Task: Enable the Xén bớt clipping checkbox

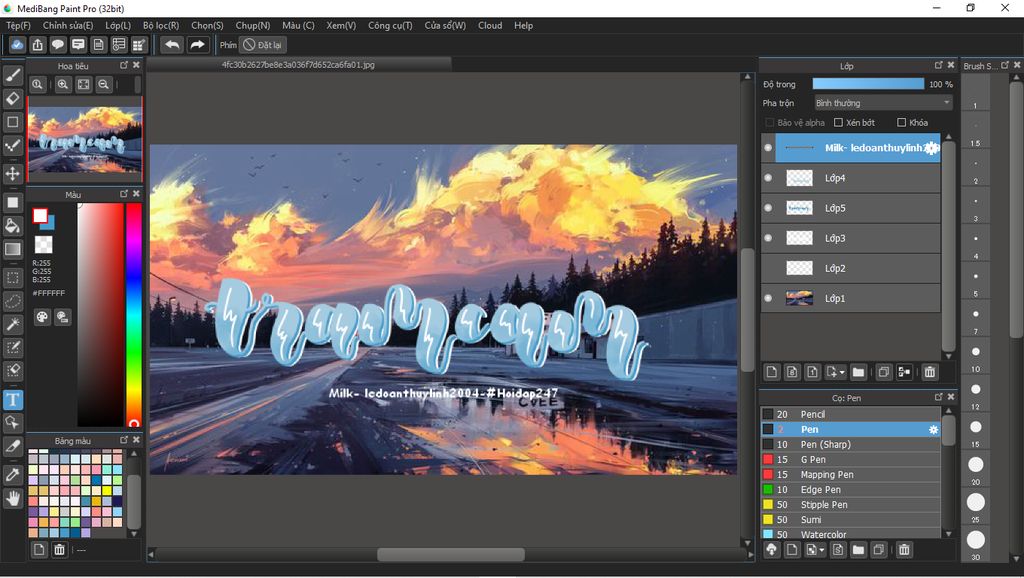Action: point(839,122)
